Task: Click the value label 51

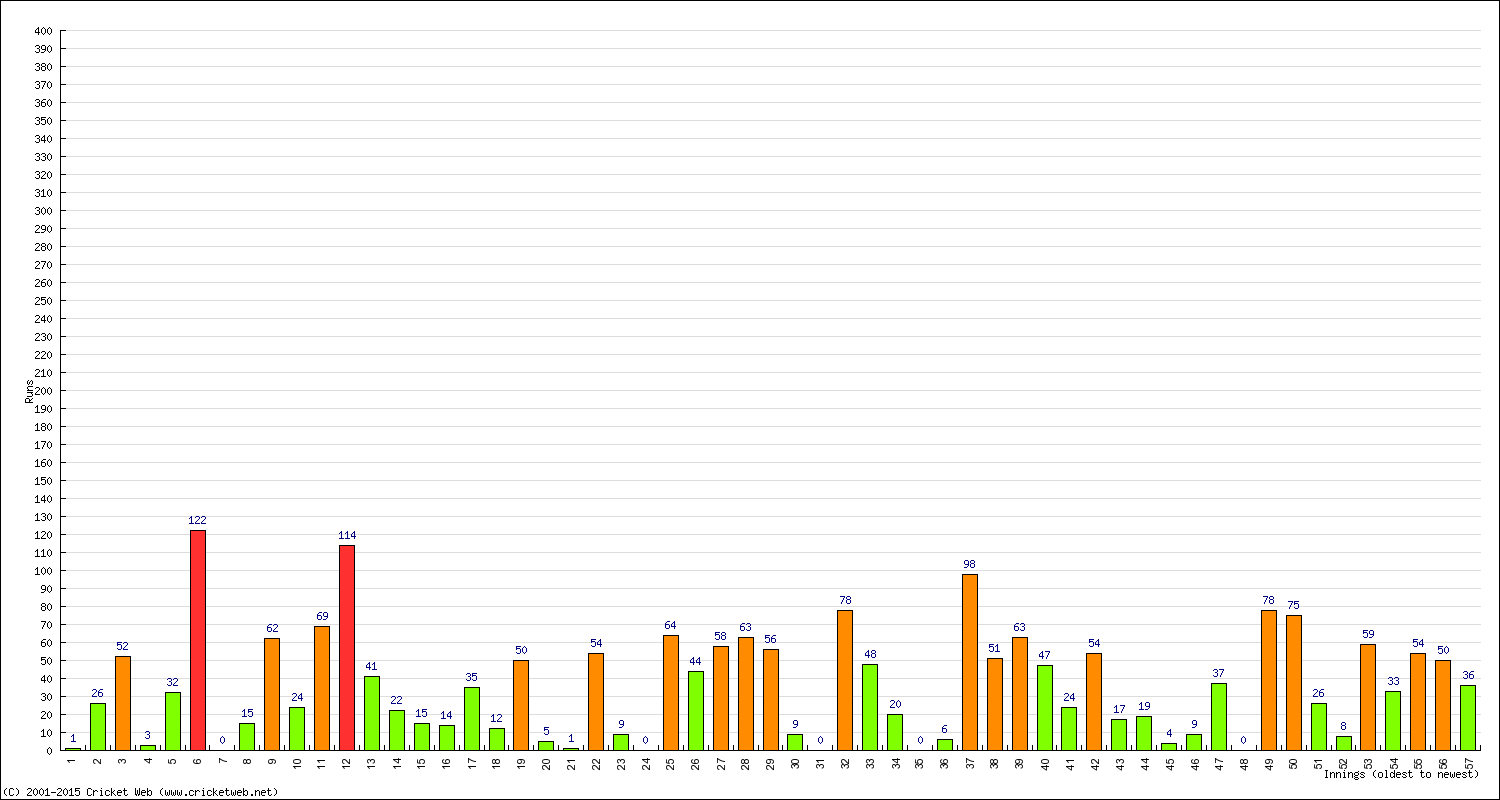Action: click(x=995, y=648)
